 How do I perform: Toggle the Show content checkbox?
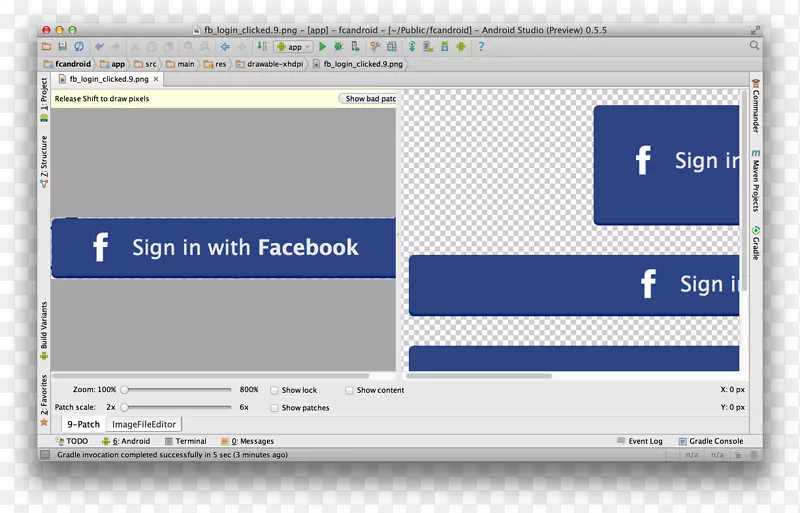[x=350, y=391]
